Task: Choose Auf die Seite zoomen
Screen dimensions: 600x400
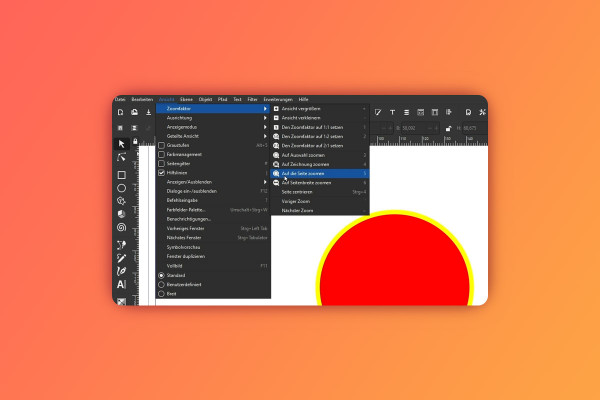Action: [320, 173]
